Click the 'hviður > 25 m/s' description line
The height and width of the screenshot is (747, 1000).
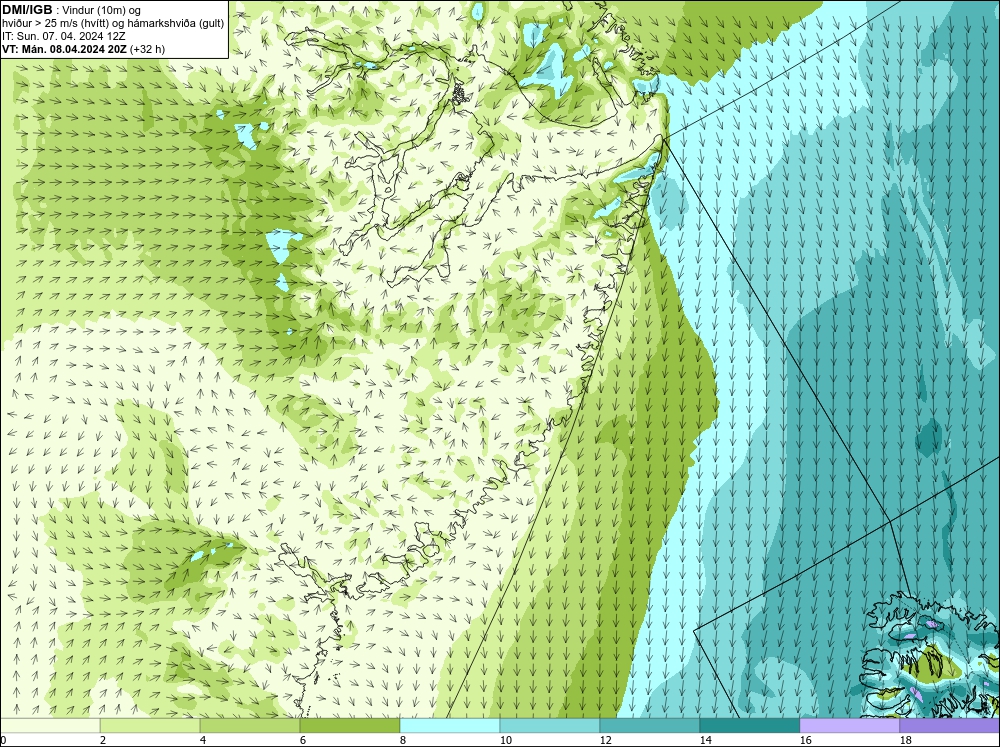tap(113, 23)
